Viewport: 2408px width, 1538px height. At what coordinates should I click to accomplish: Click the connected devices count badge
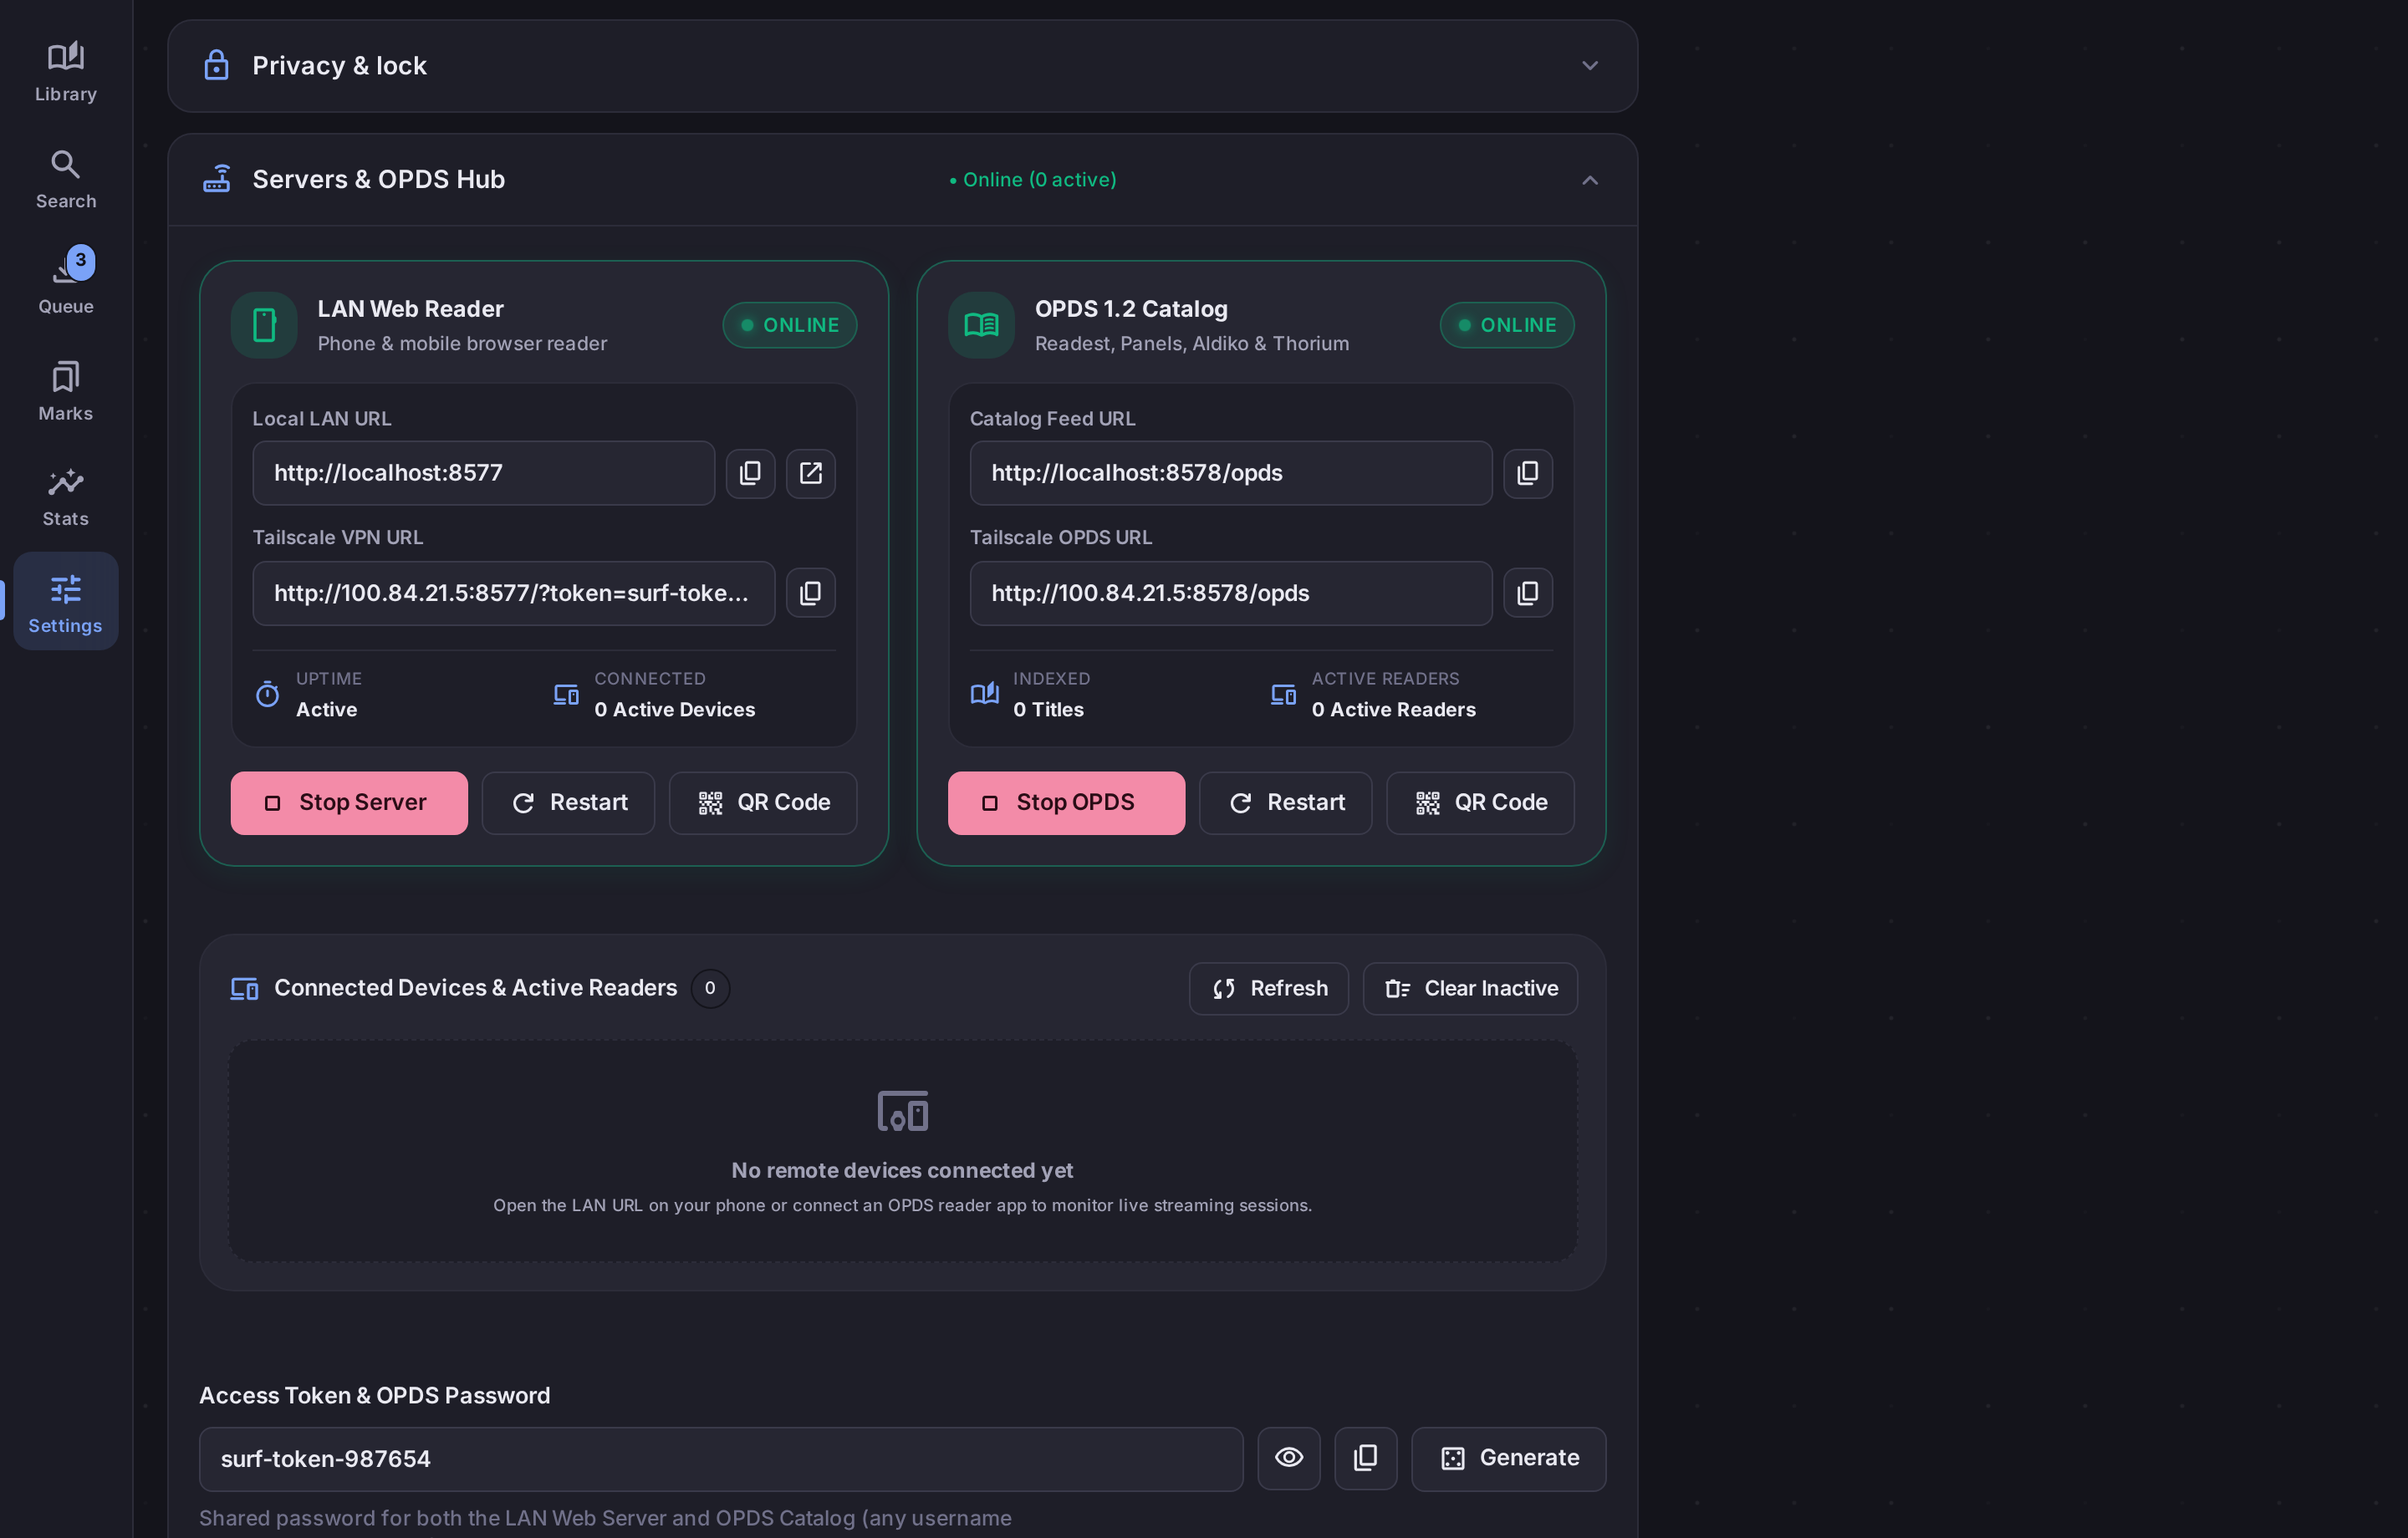pyautogui.click(x=710, y=989)
